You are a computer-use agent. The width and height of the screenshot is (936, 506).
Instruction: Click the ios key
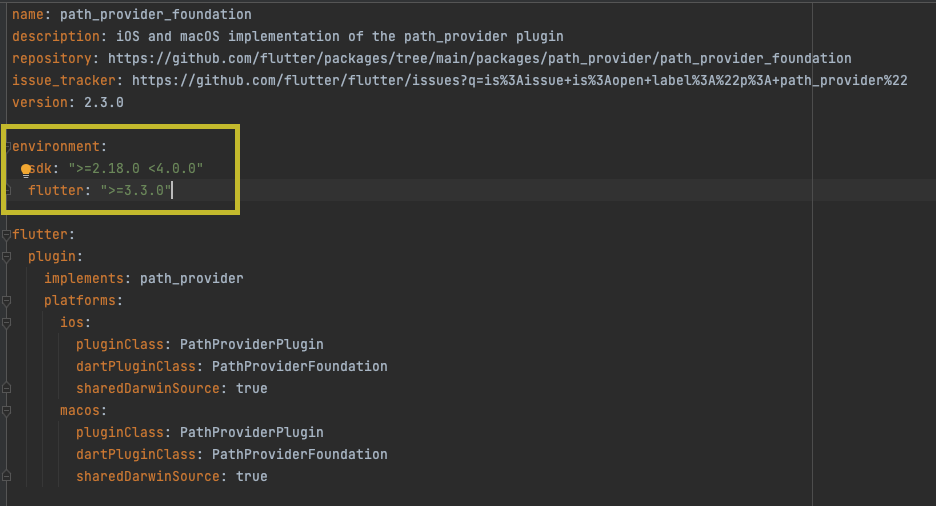point(72,323)
